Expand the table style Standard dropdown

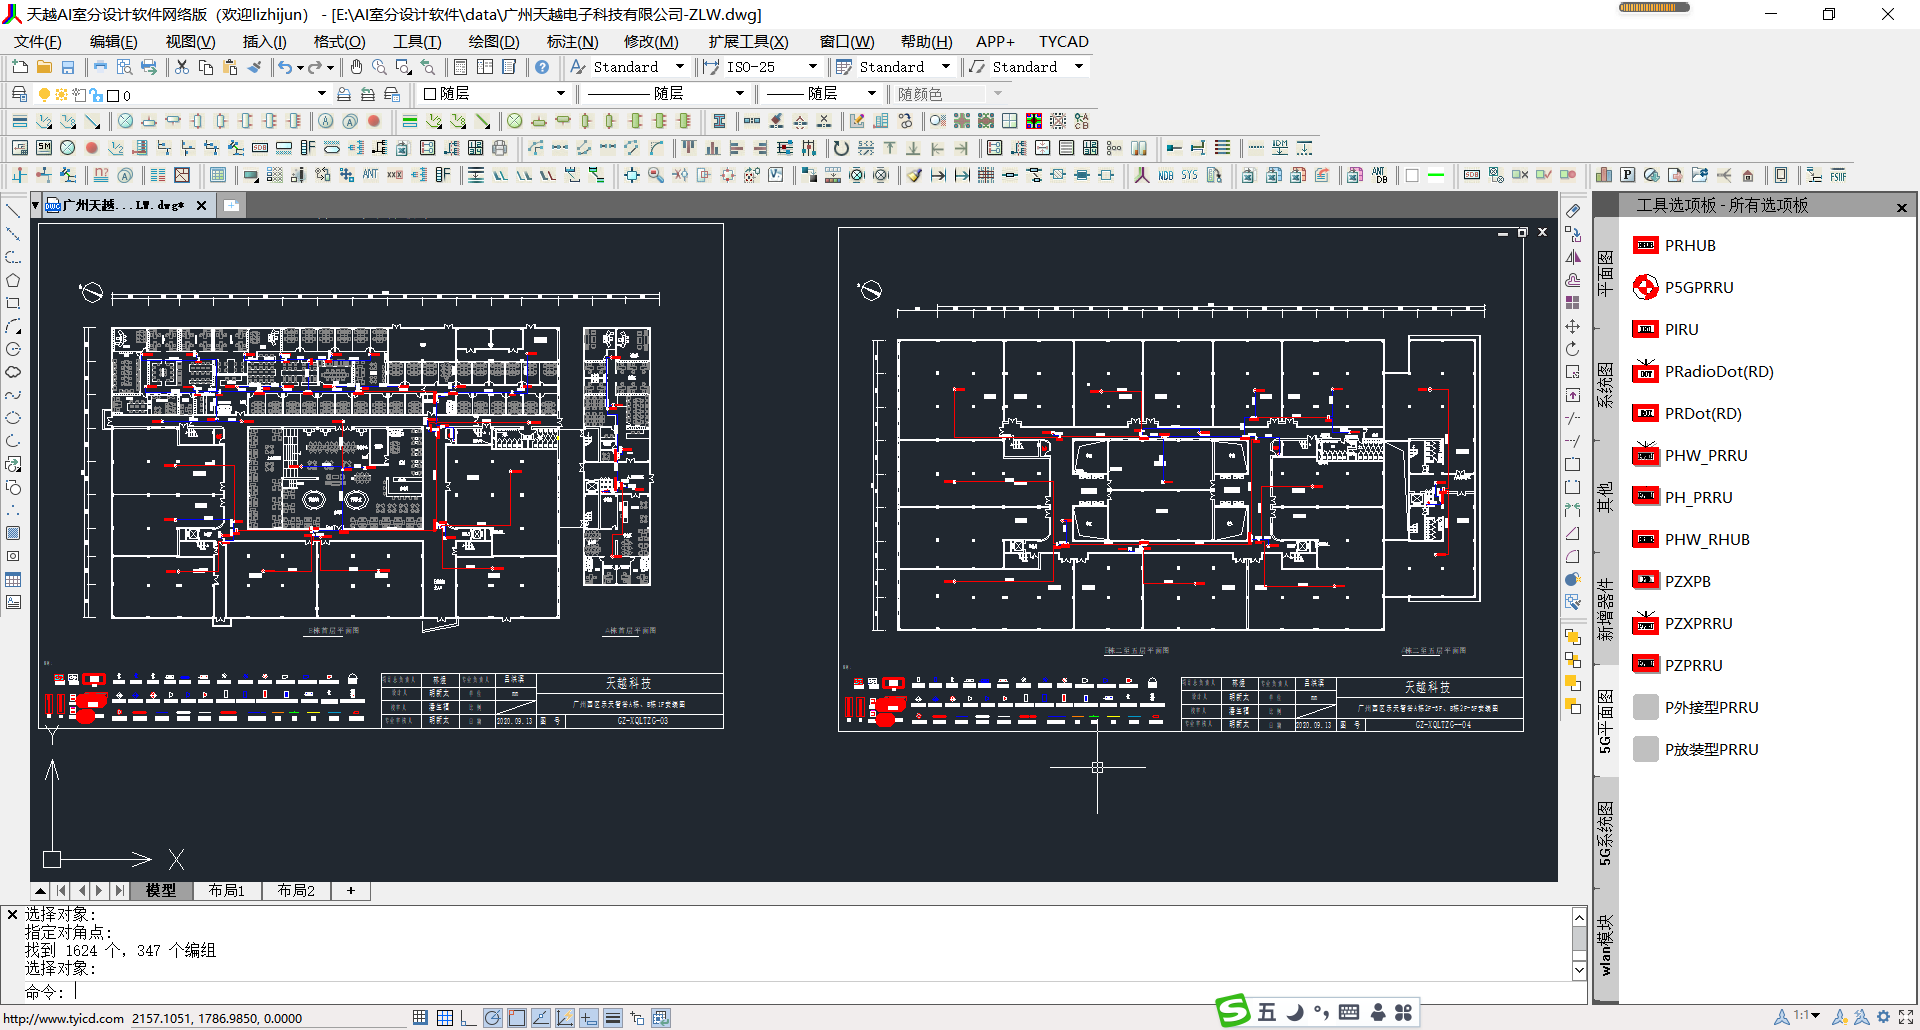[946, 67]
